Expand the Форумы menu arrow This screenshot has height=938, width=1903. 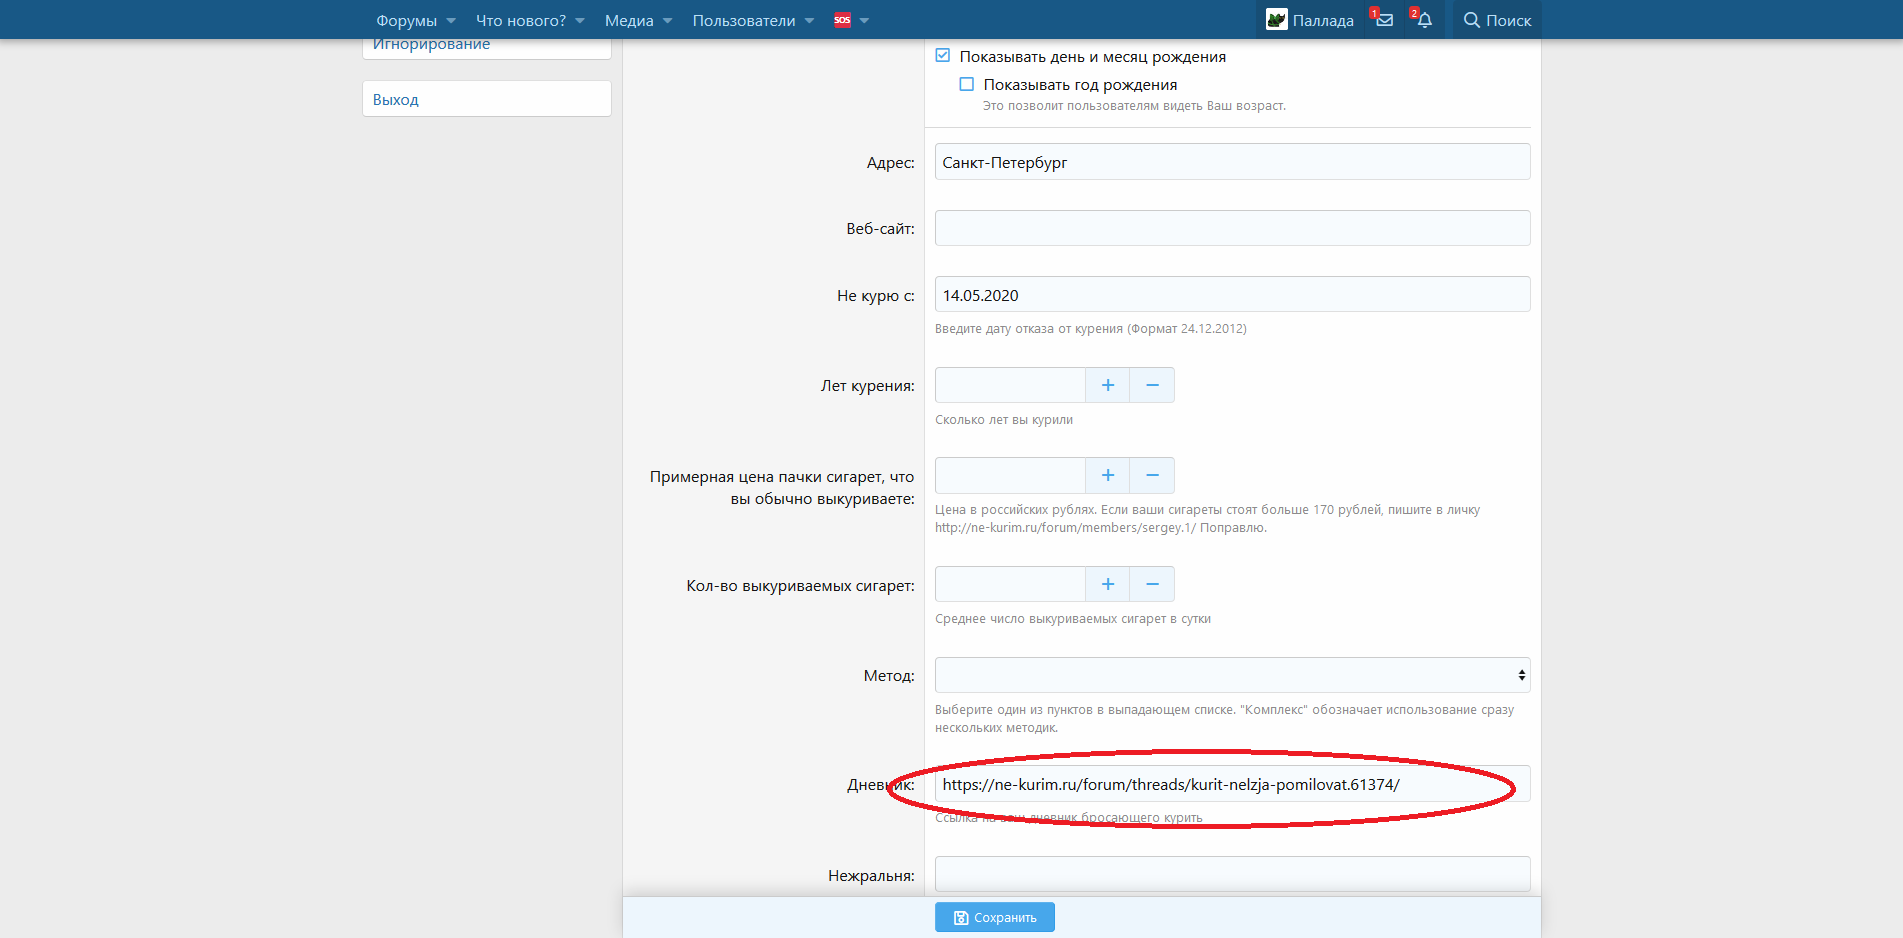(x=451, y=21)
